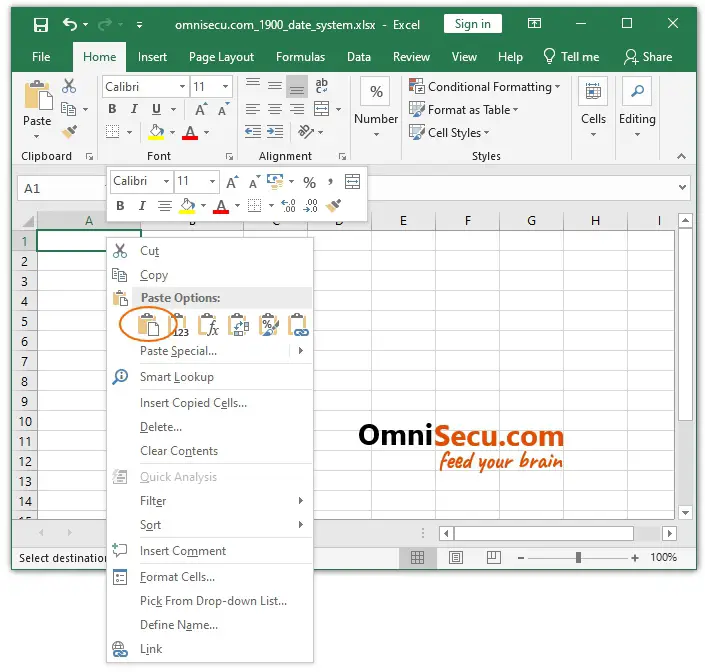Click zoom in plus button
Image resolution: width=705 pixels, height=672 pixels.
pyautogui.click(x=635, y=558)
